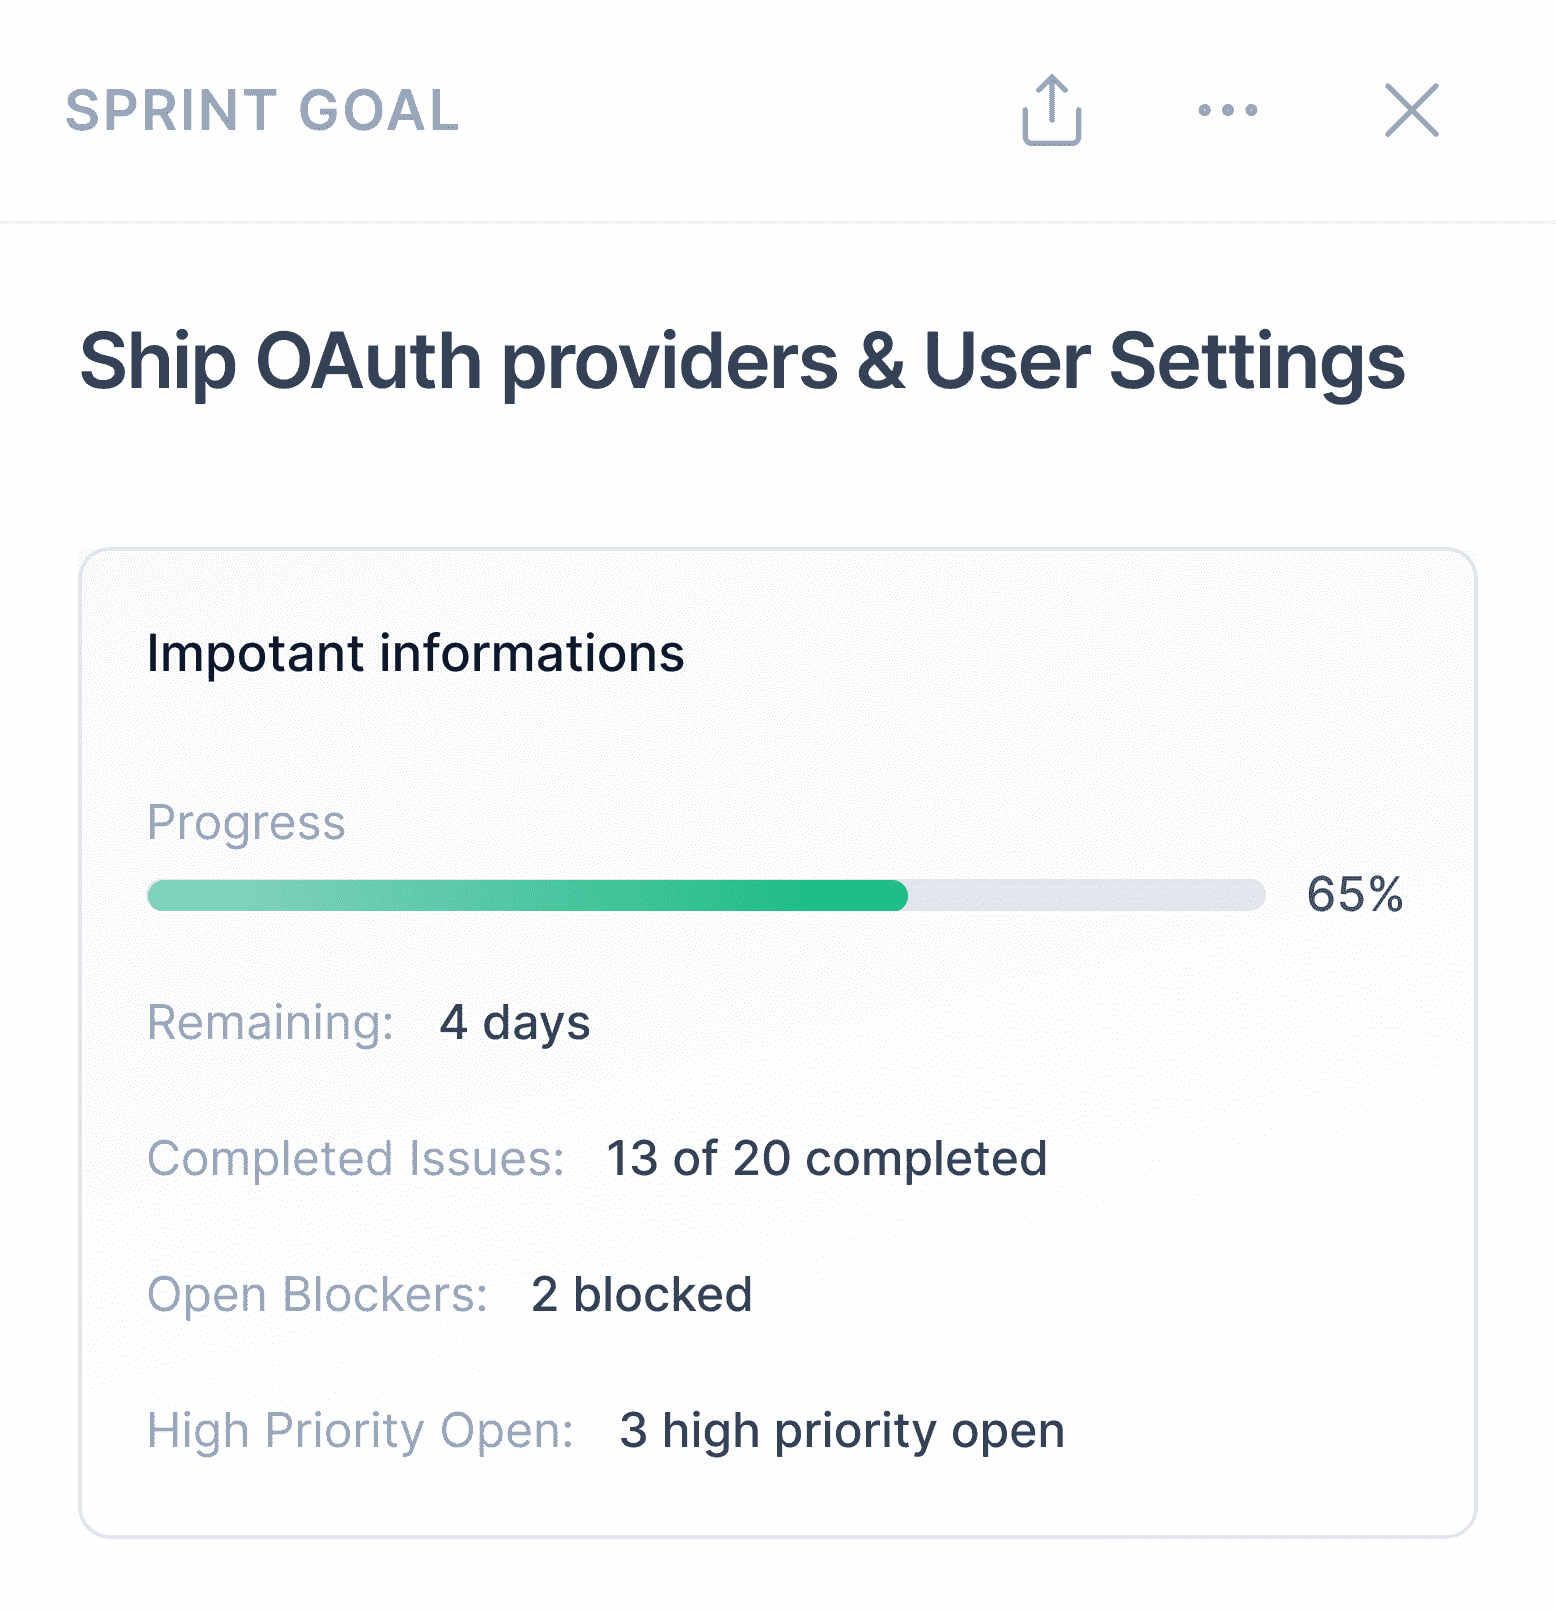The image size is (1556, 1611).
Task: Click the sprint title Ship OAuth providers
Action: click(744, 363)
